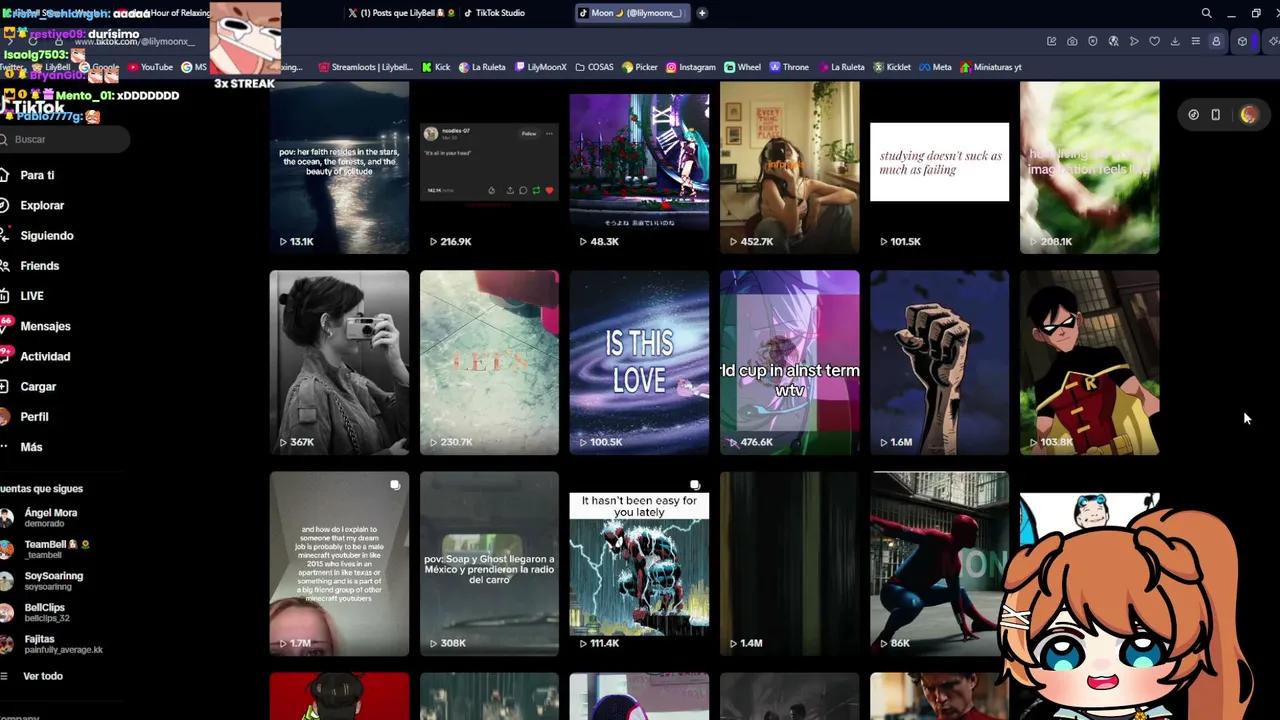1280x720 pixels.
Task: Open the LIVE section
Action: coord(32,296)
